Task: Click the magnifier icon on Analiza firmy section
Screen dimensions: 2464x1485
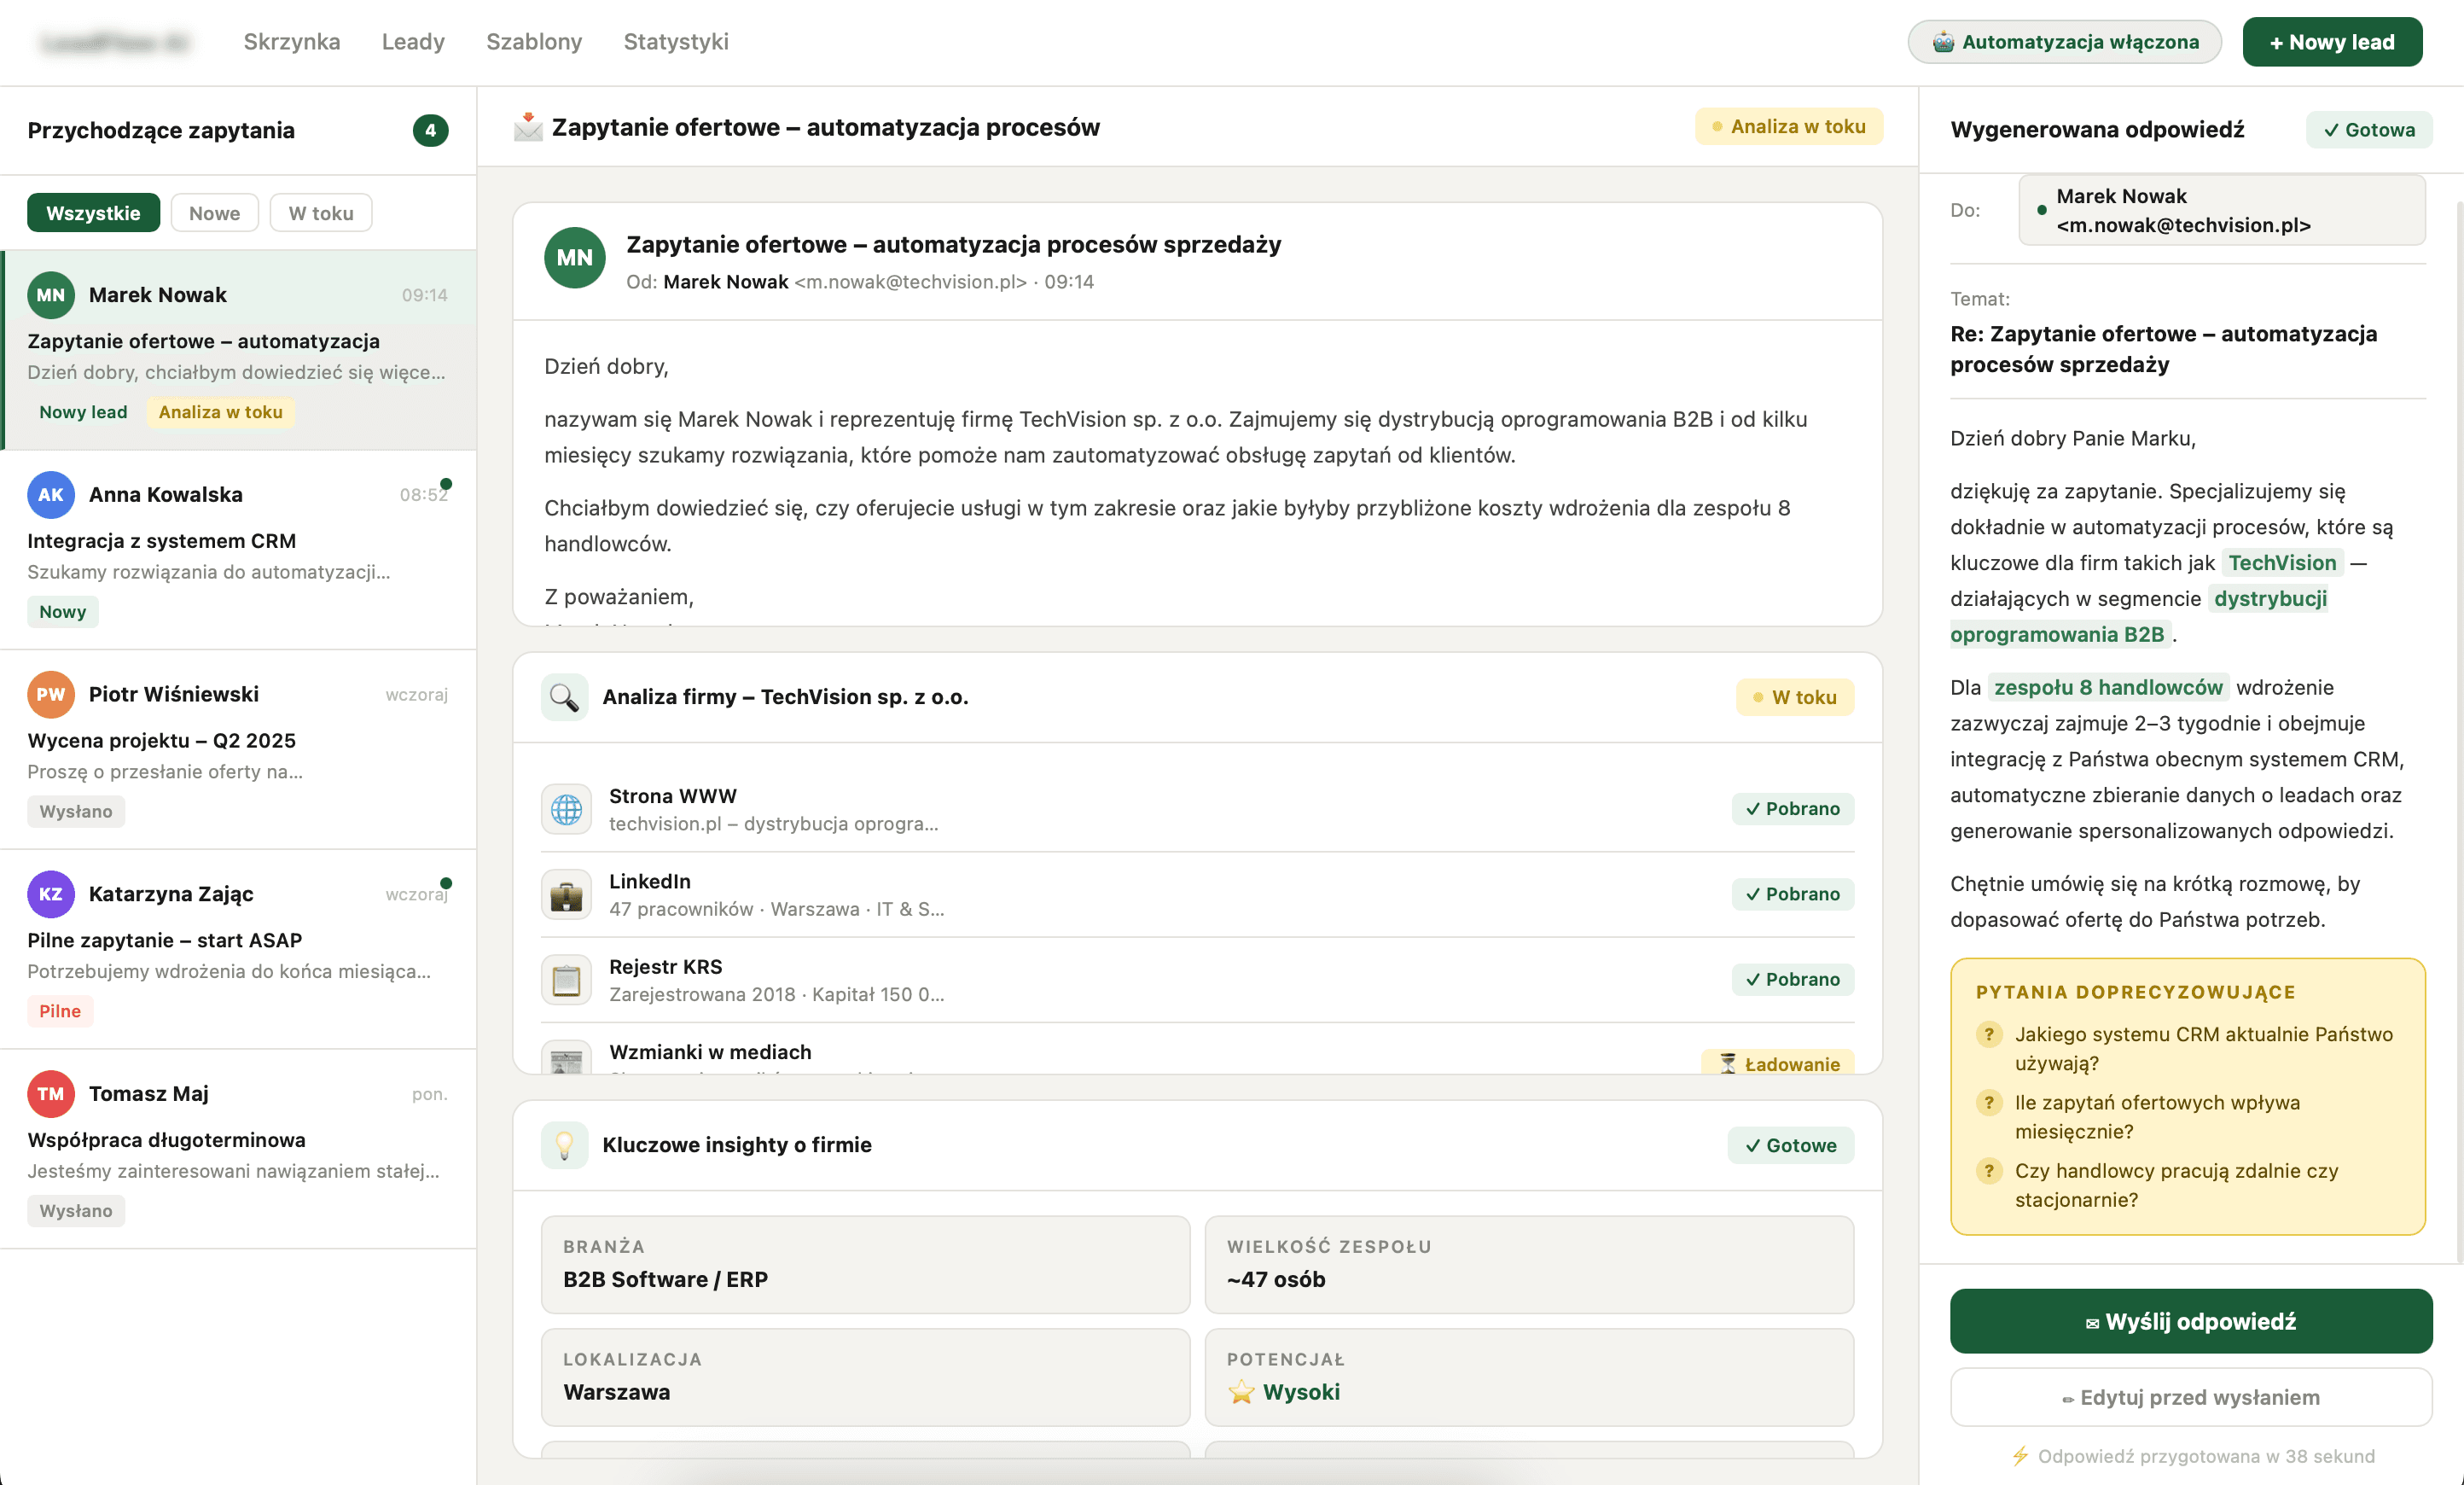Action: coord(565,697)
